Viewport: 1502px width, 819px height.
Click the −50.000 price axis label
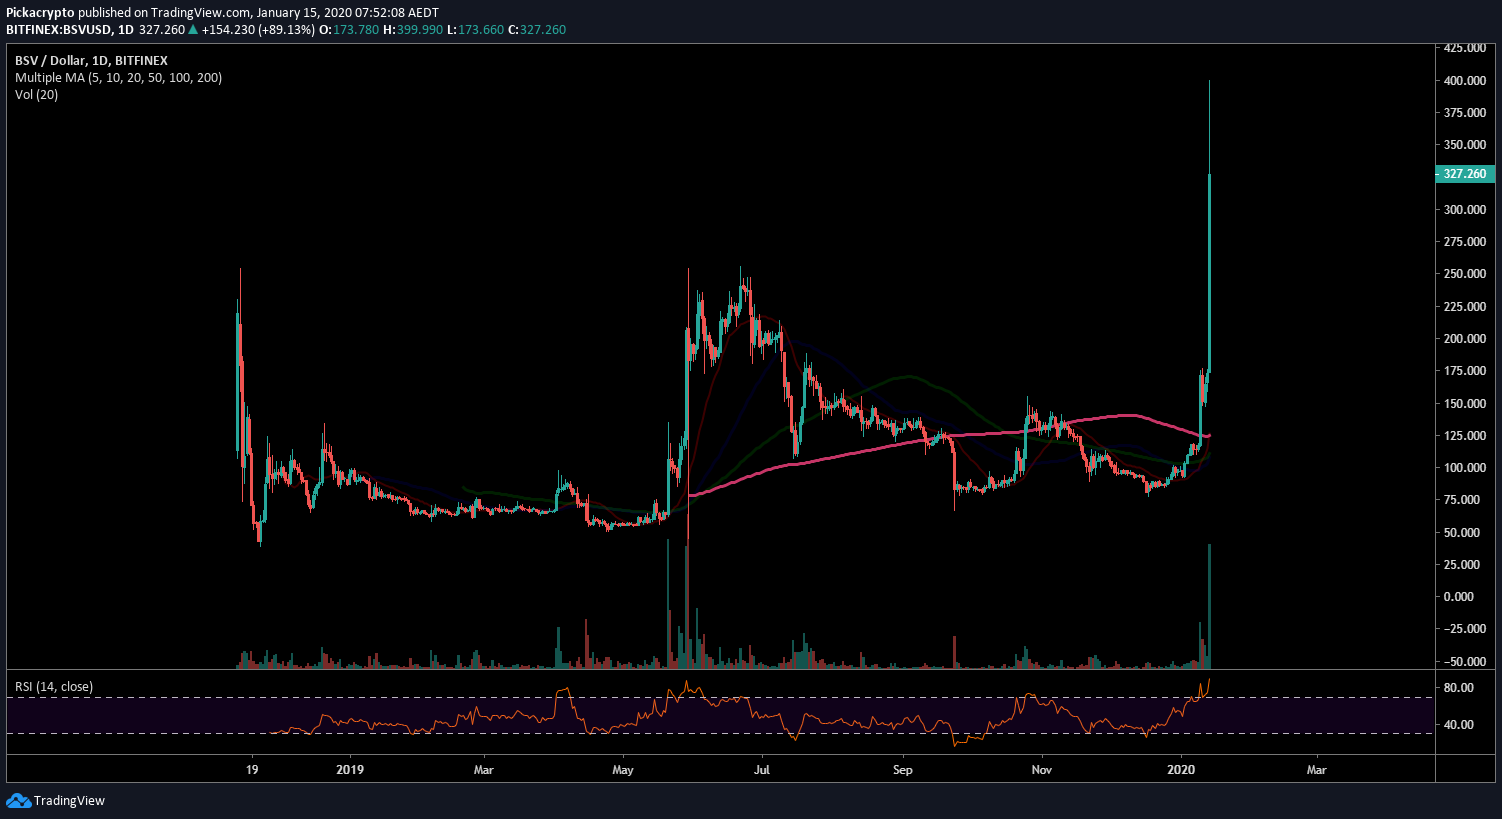pos(1465,662)
